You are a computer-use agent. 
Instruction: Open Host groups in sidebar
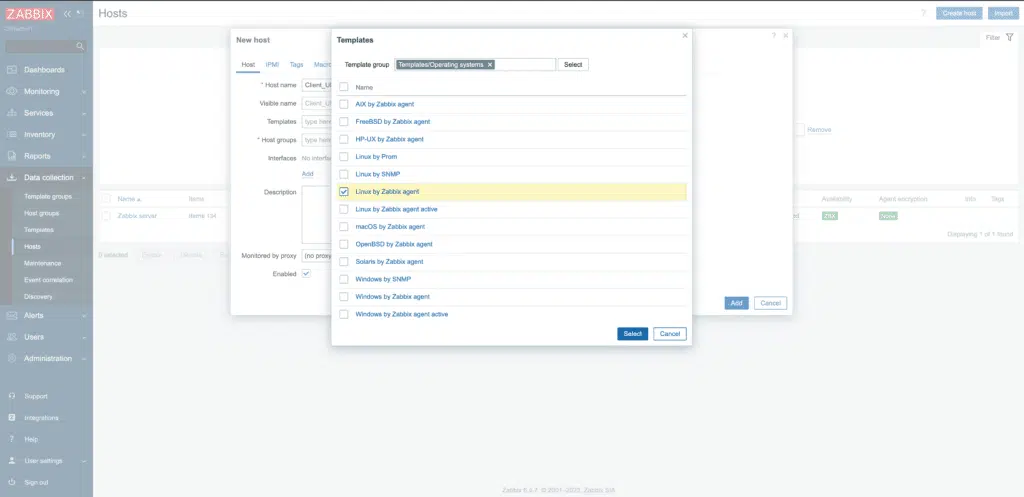click(41, 214)
